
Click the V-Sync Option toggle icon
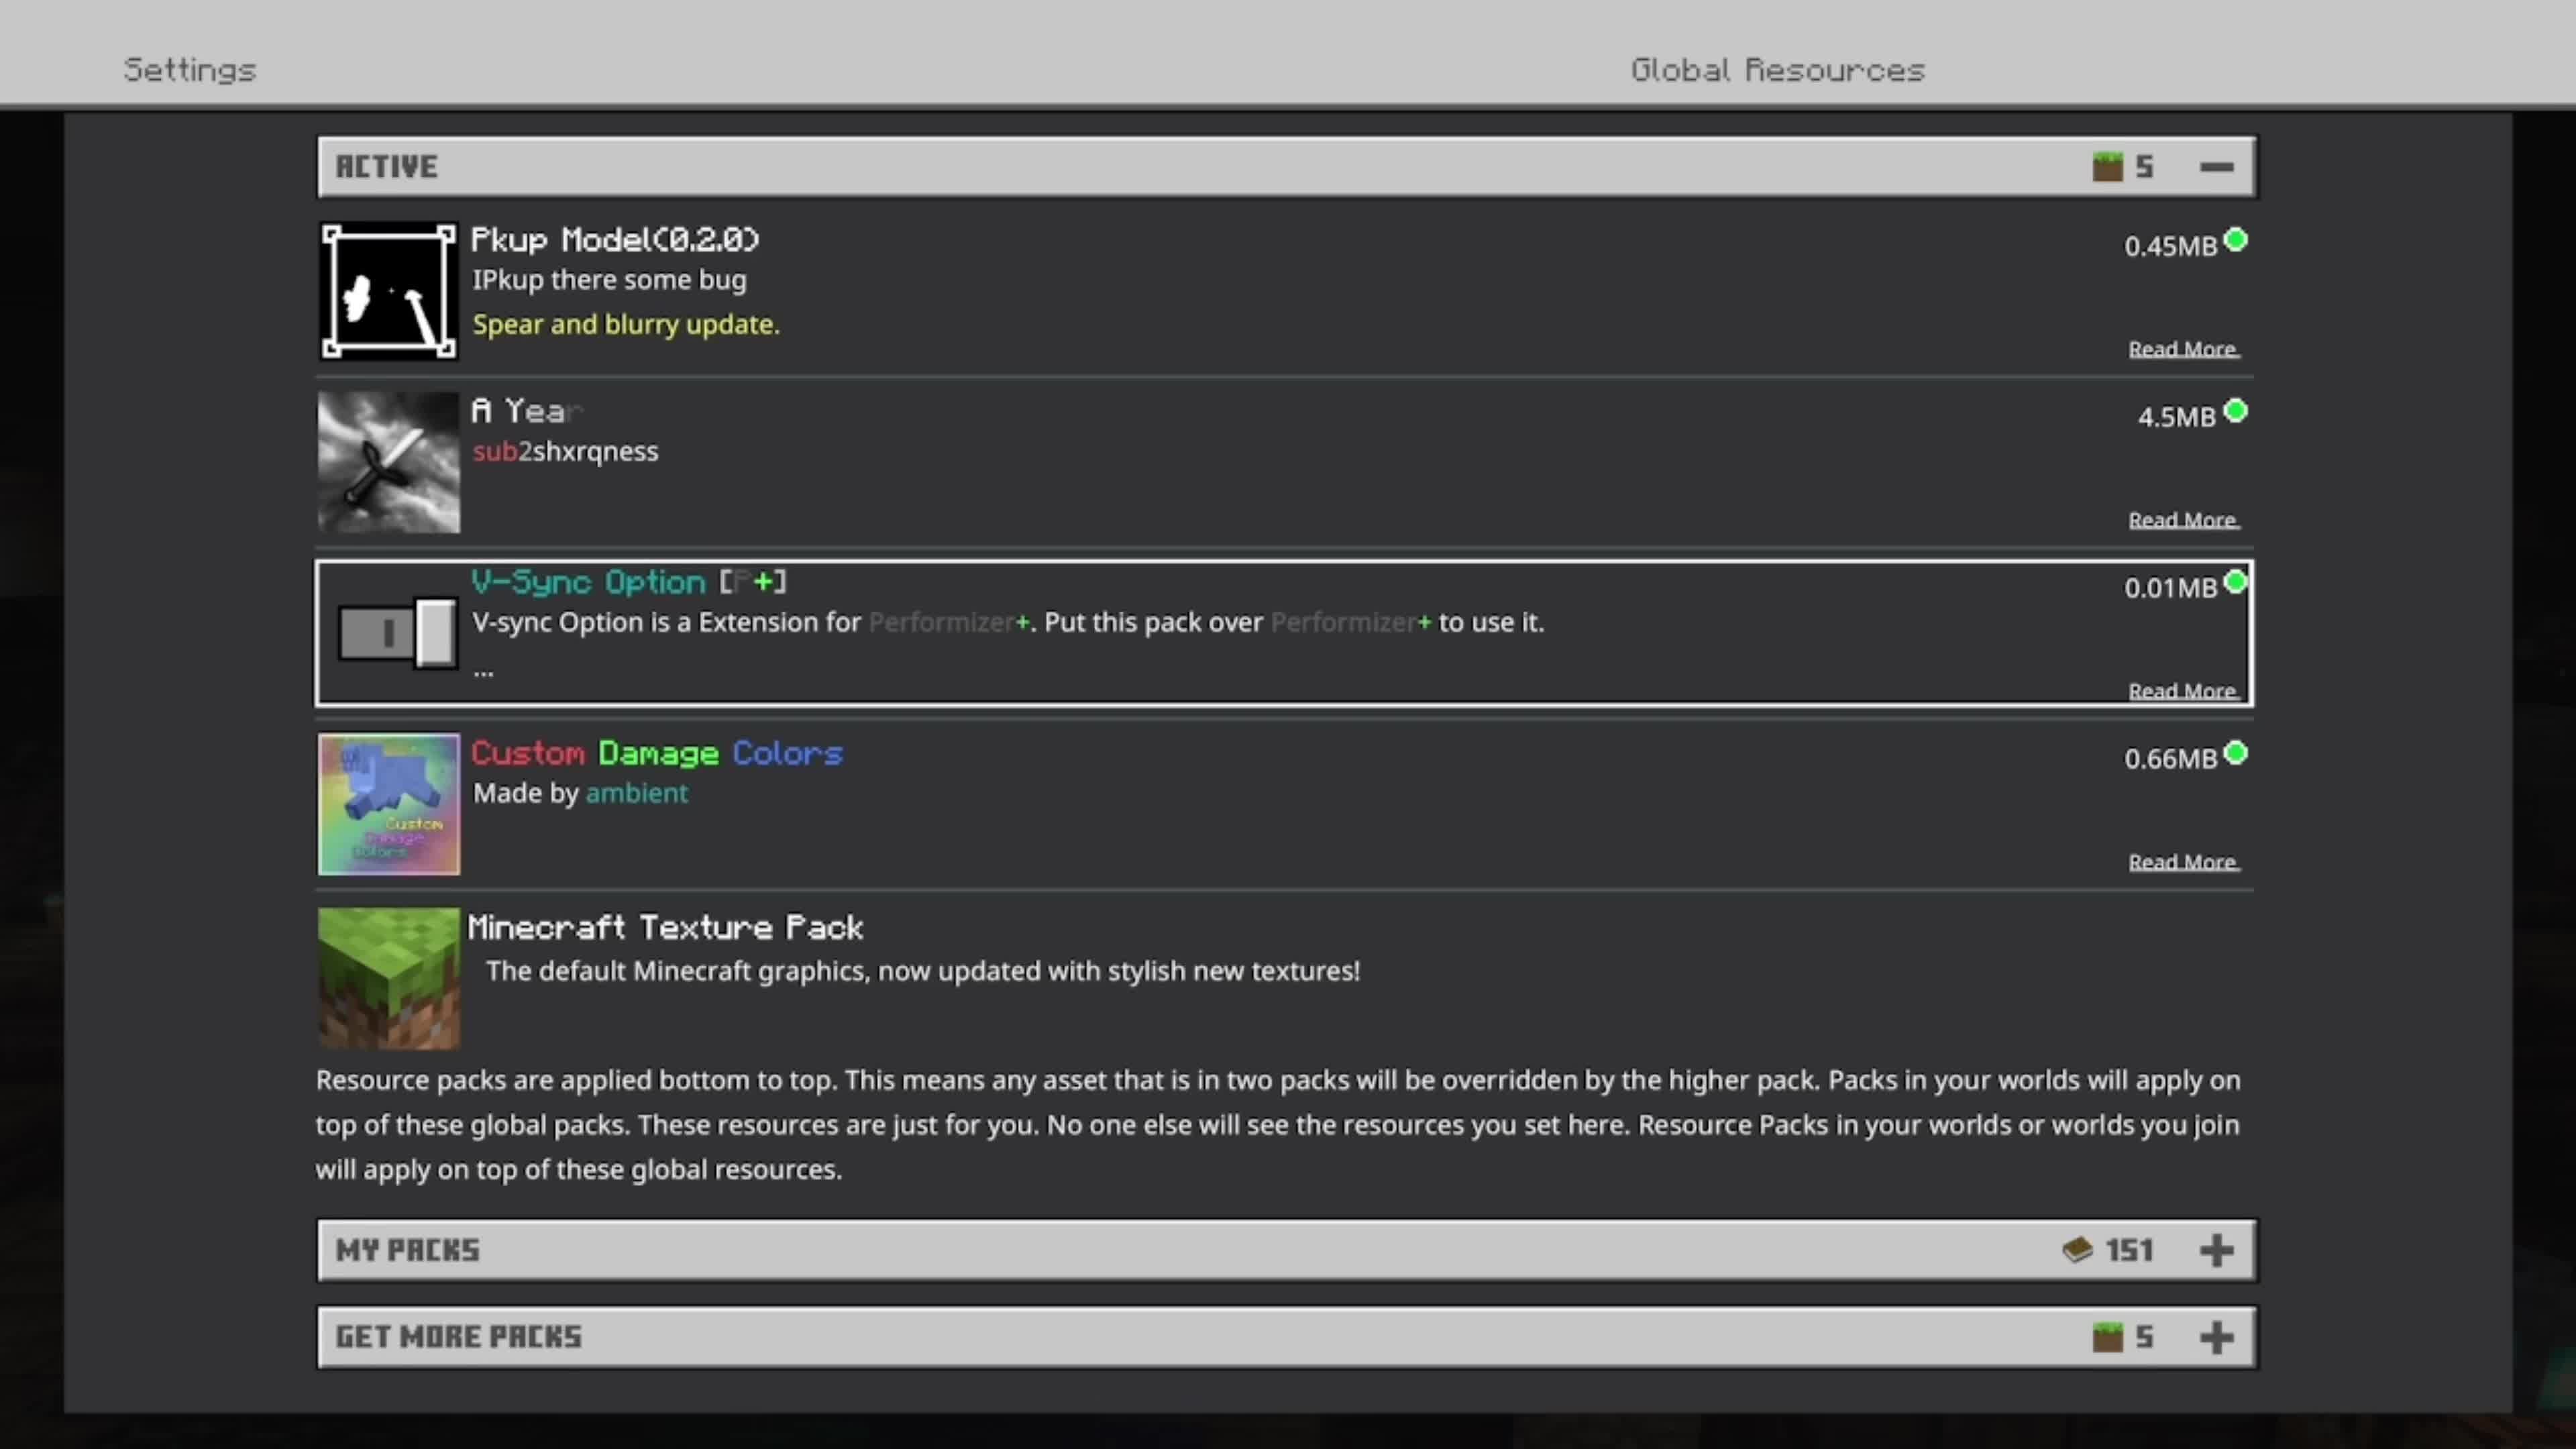pyautogui.click(x=397, y=633)
